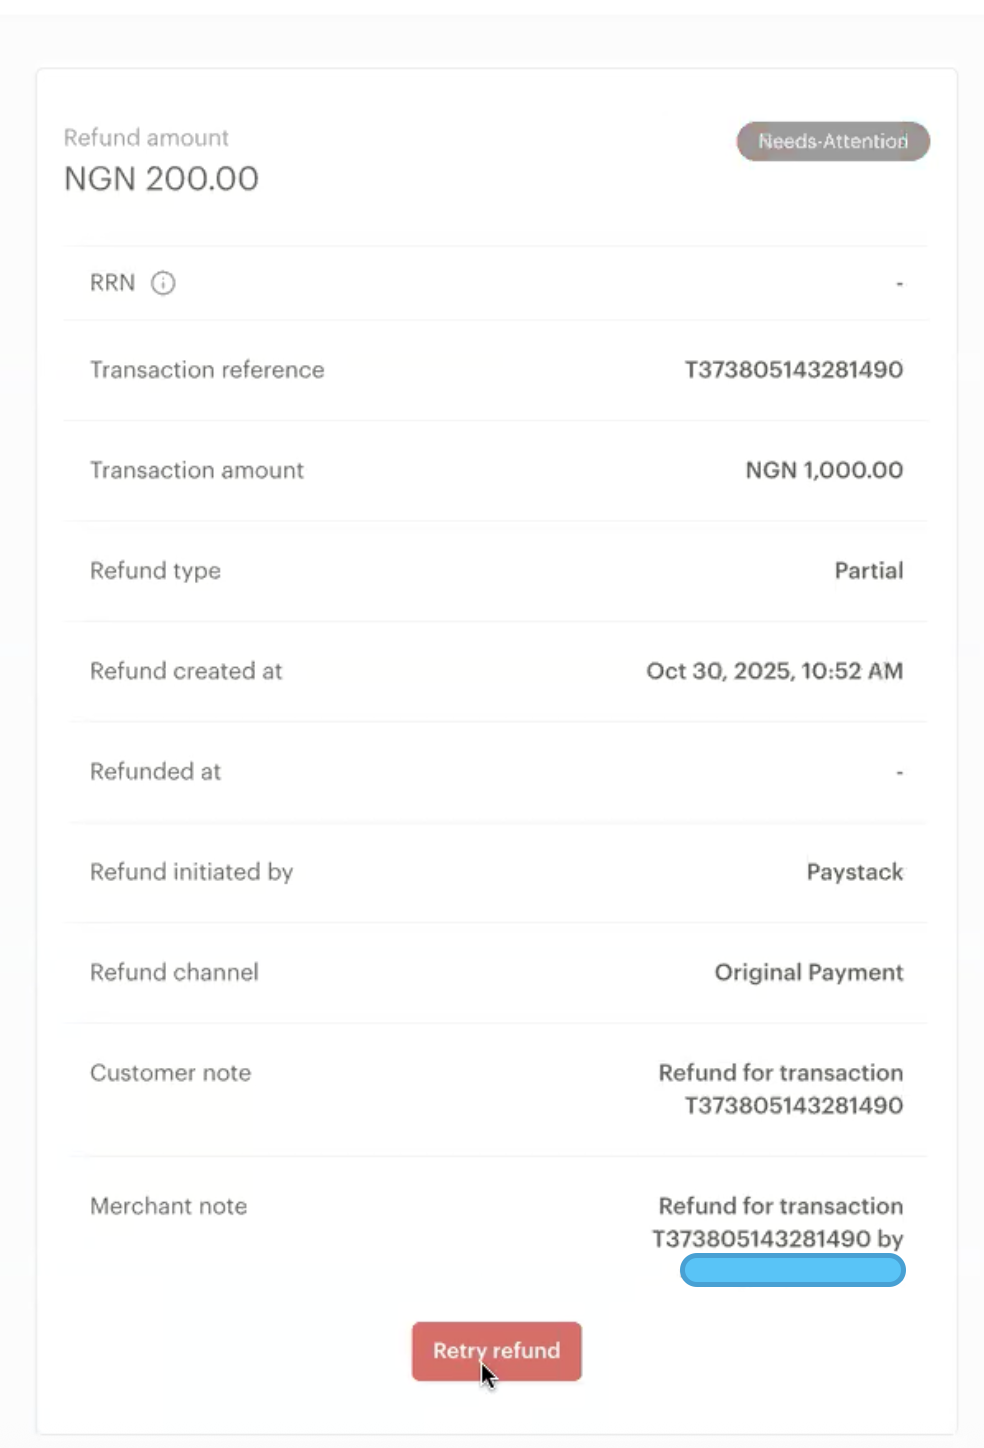This screenshot has width=984, height=1448.
Task: Select the Customer note refund text
Action: coord(780,1089)
